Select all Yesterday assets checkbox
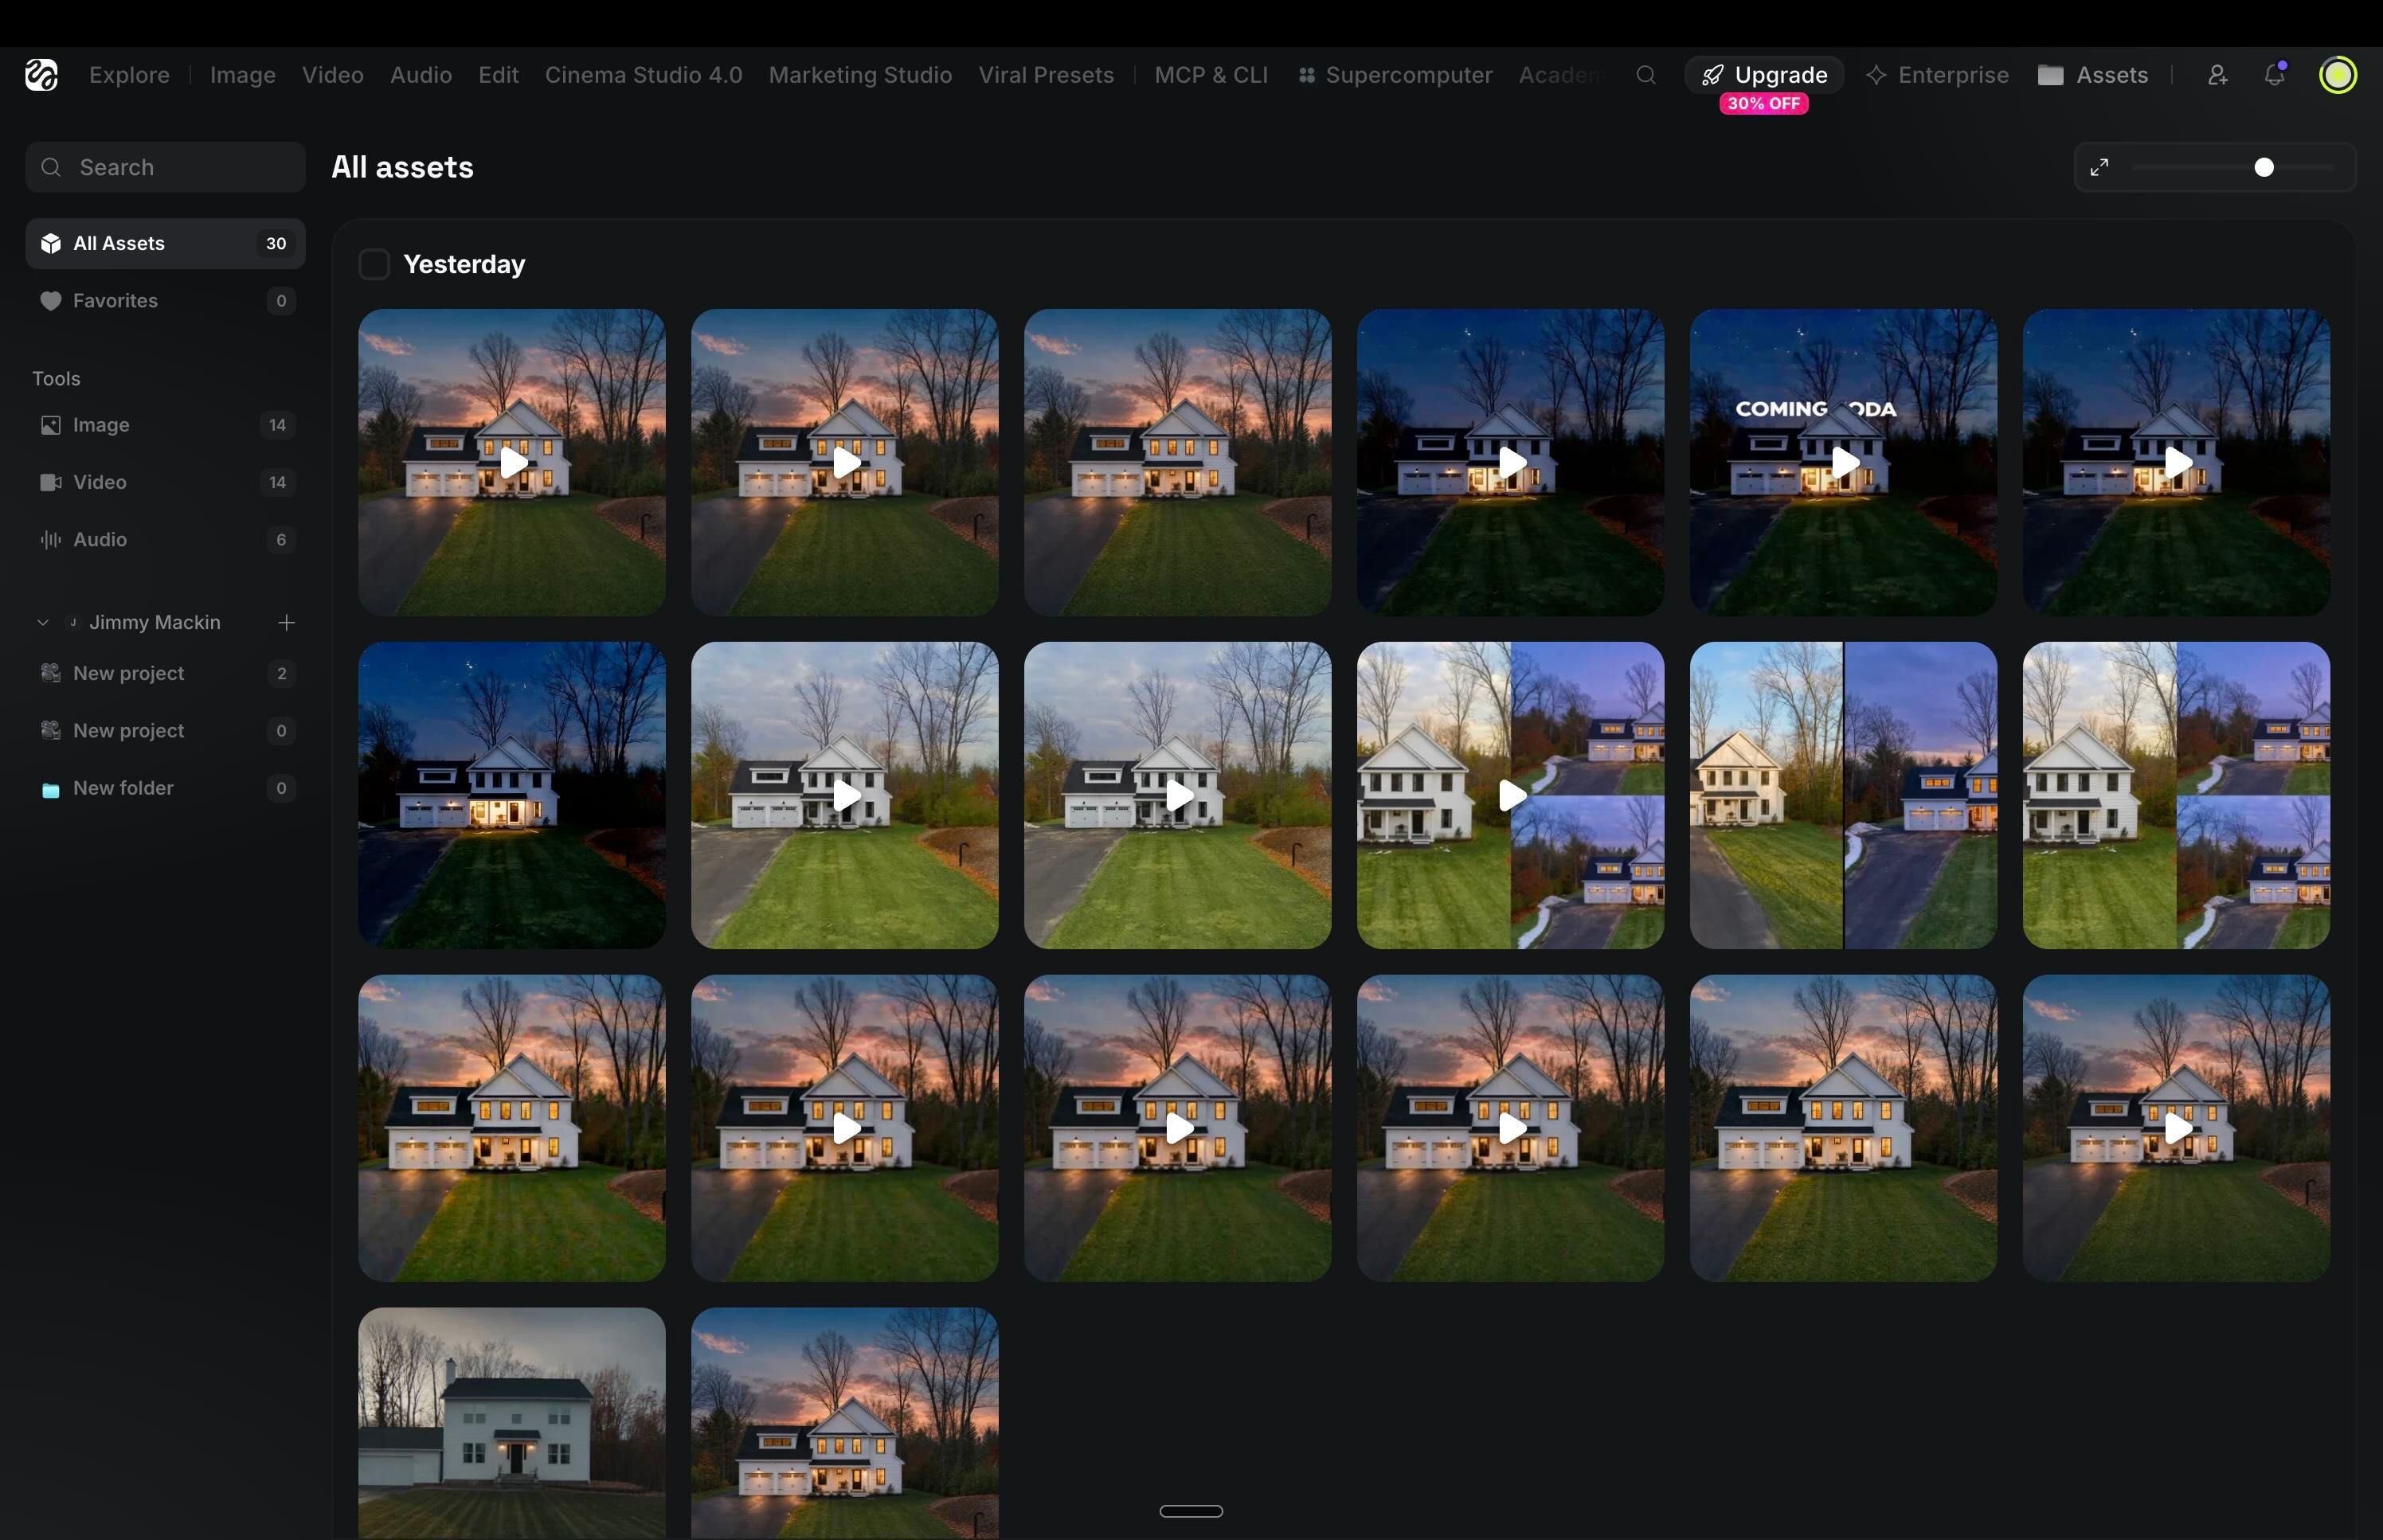The height and width of the screenshot is (1540, 2383). pos(374,265)
